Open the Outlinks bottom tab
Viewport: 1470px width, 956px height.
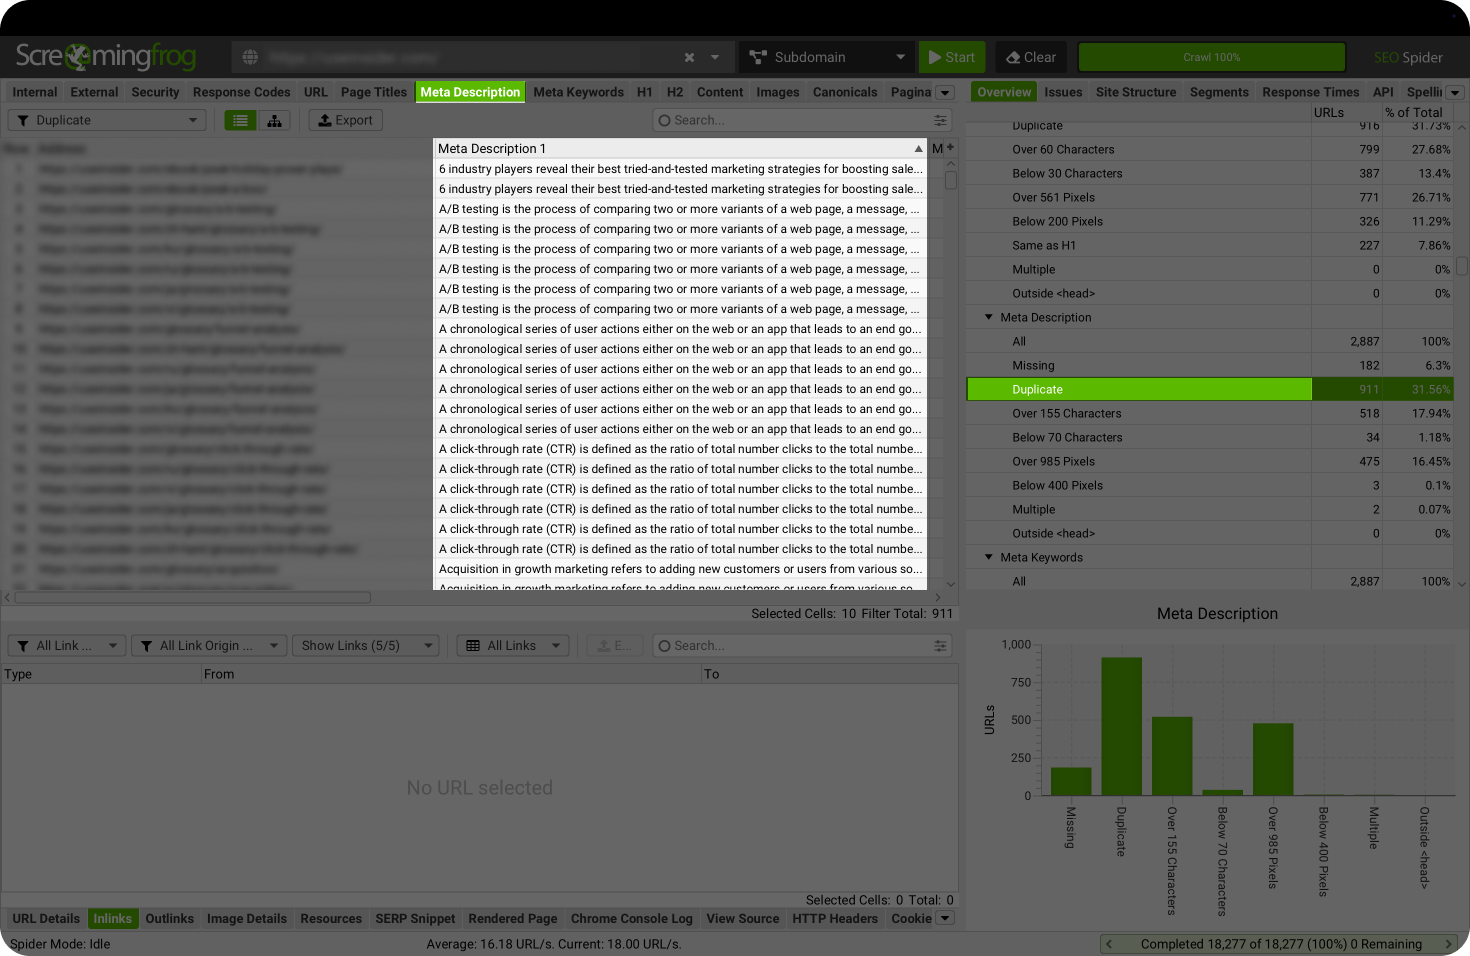[x=170, y=918]
